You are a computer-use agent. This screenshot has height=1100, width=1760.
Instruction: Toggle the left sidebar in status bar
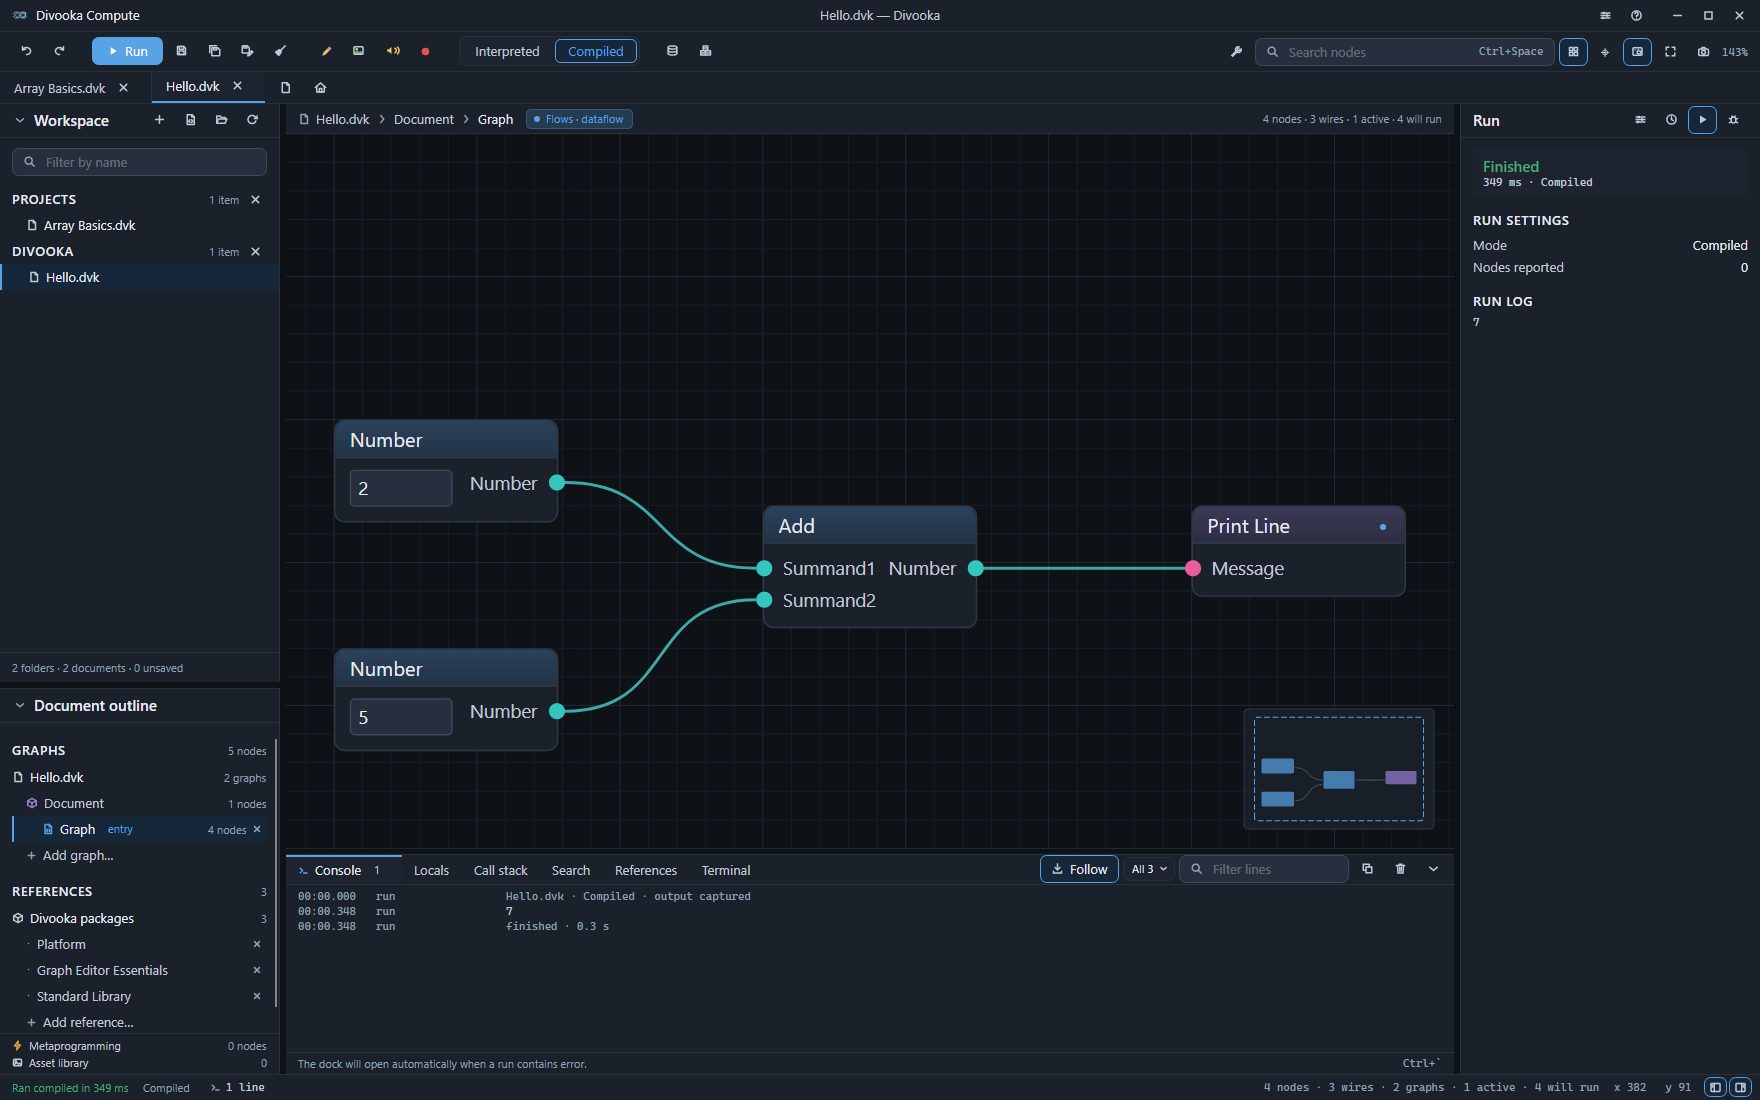(1715, 1087)
